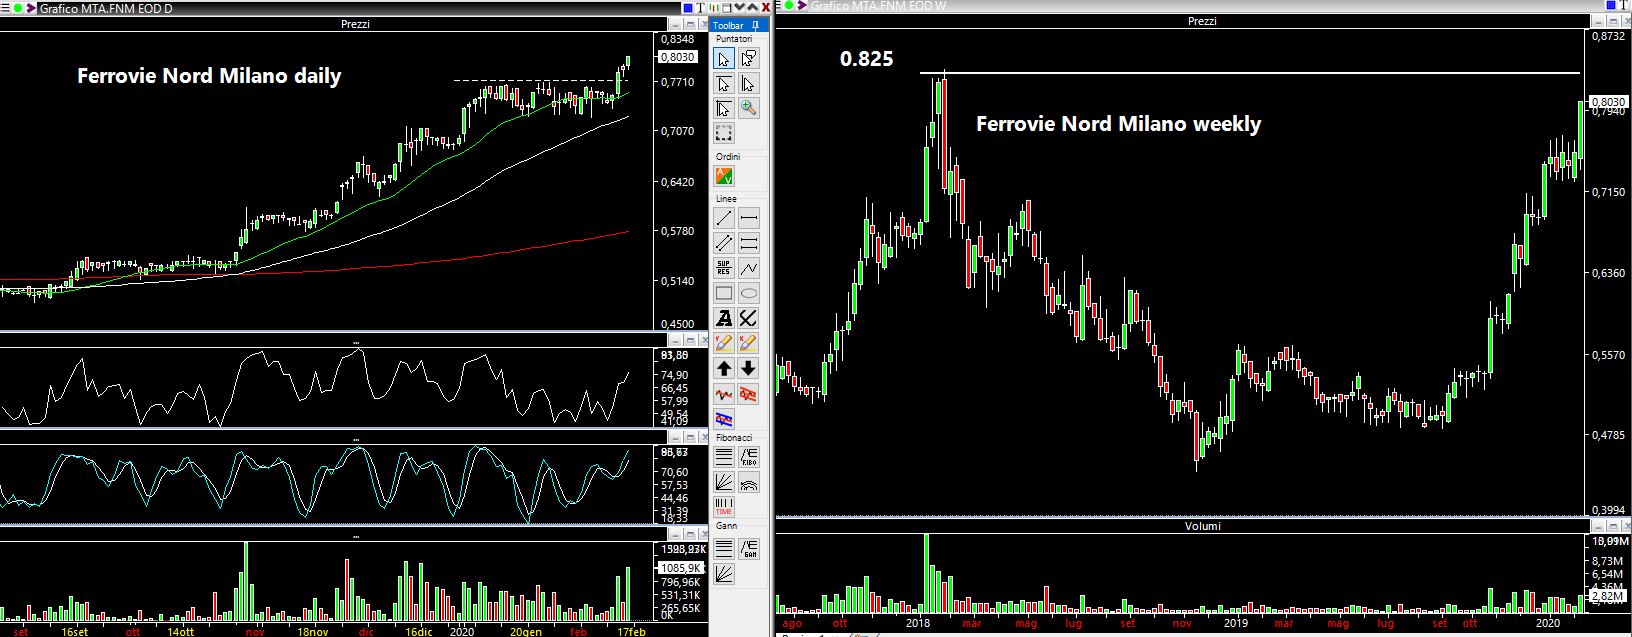Image resolution: width=1632 pixels, height=637 pixels.
Task: Click the green circle in weekly chart title bar
Action: [789, 6]
